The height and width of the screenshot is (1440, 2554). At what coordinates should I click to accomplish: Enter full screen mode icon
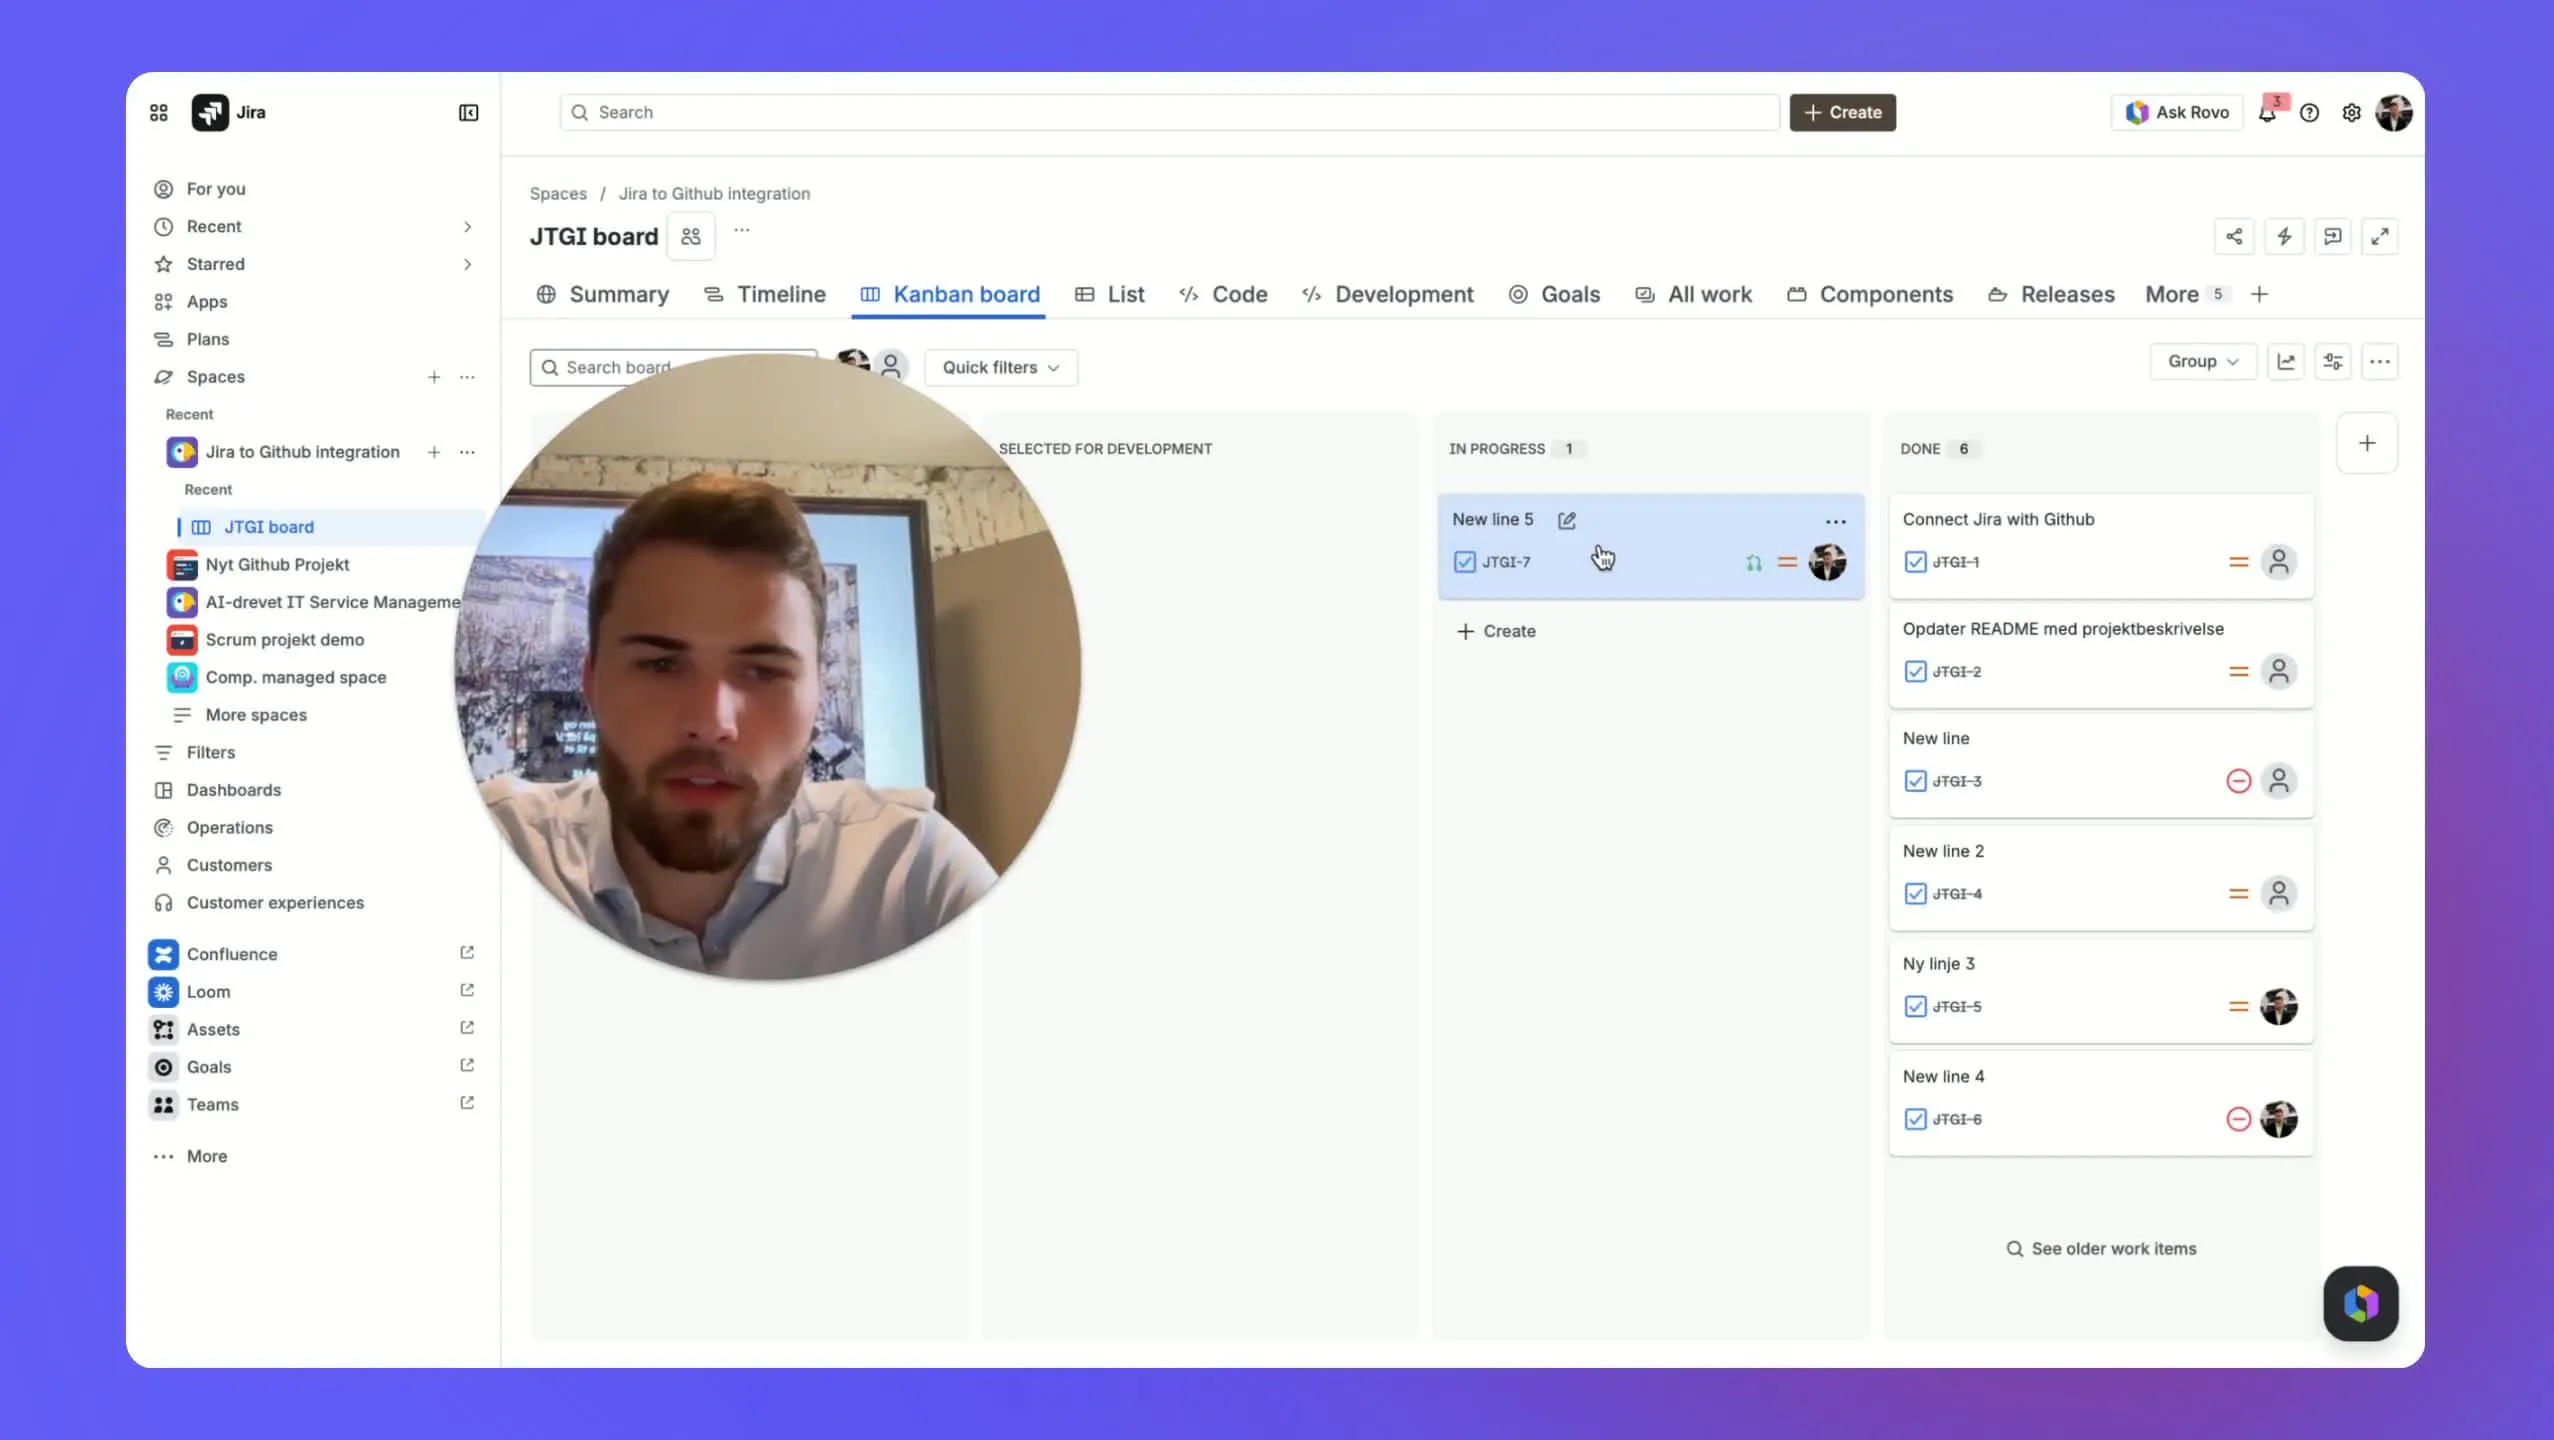[x=2380, y=237]
